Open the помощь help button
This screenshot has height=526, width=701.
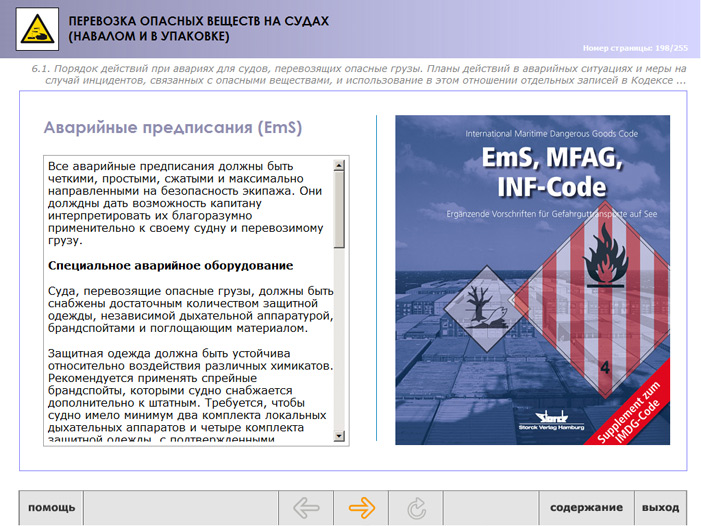51,508
